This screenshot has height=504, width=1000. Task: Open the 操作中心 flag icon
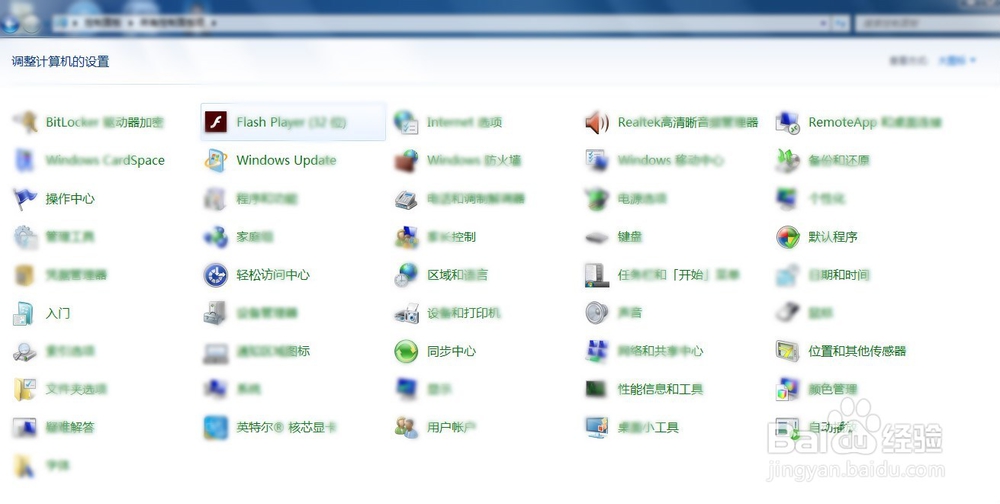click(x=26, y=198)
